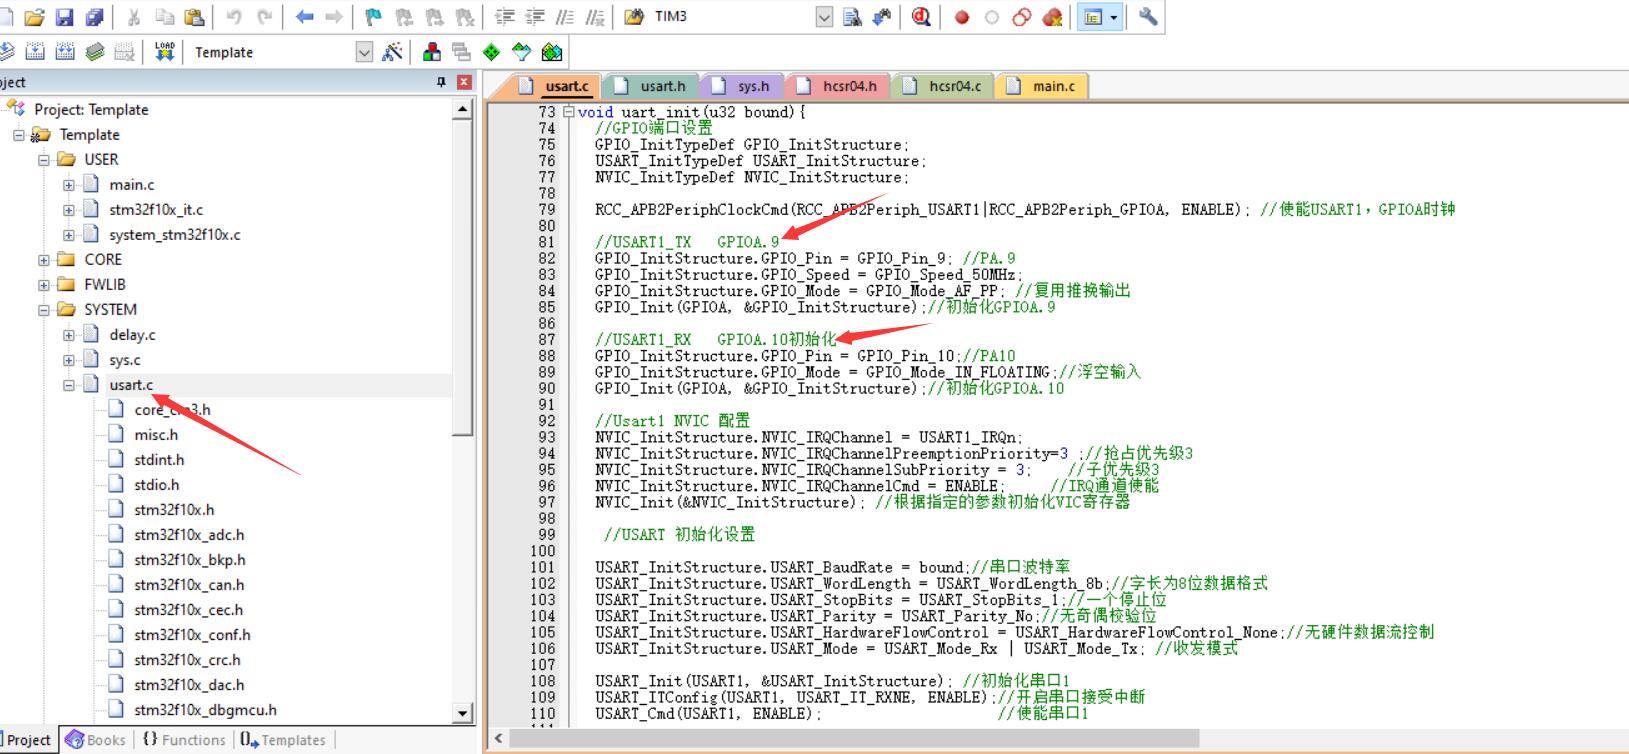Expand the main.c tree node
This screenshot has height=754, width=1629.
pos(69,185)
